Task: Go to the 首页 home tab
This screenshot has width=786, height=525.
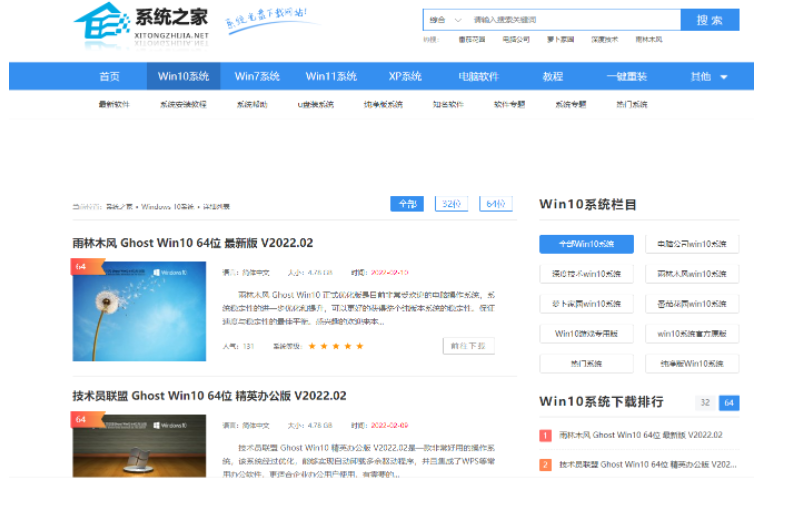Action: [109, 77]
